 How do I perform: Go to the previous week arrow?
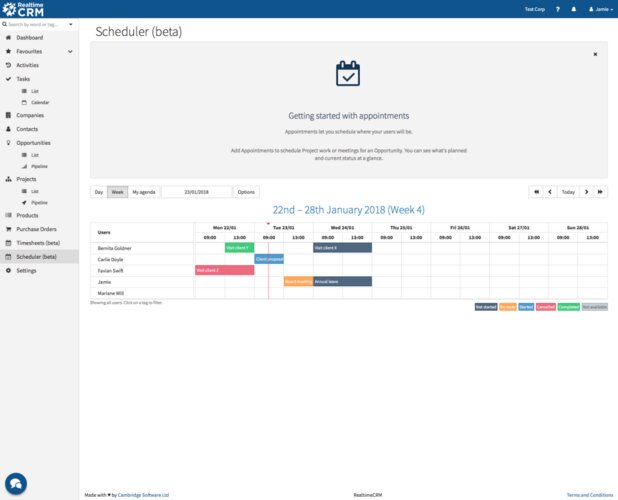click(549, 192)
